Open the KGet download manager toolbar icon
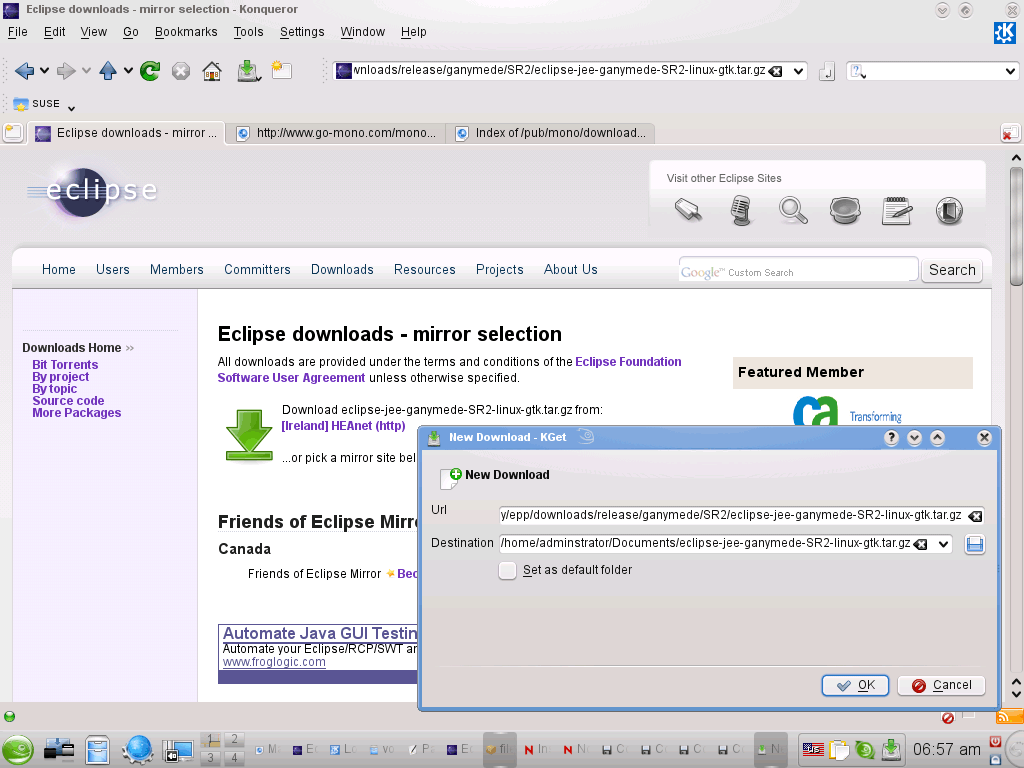 point(248,71)
